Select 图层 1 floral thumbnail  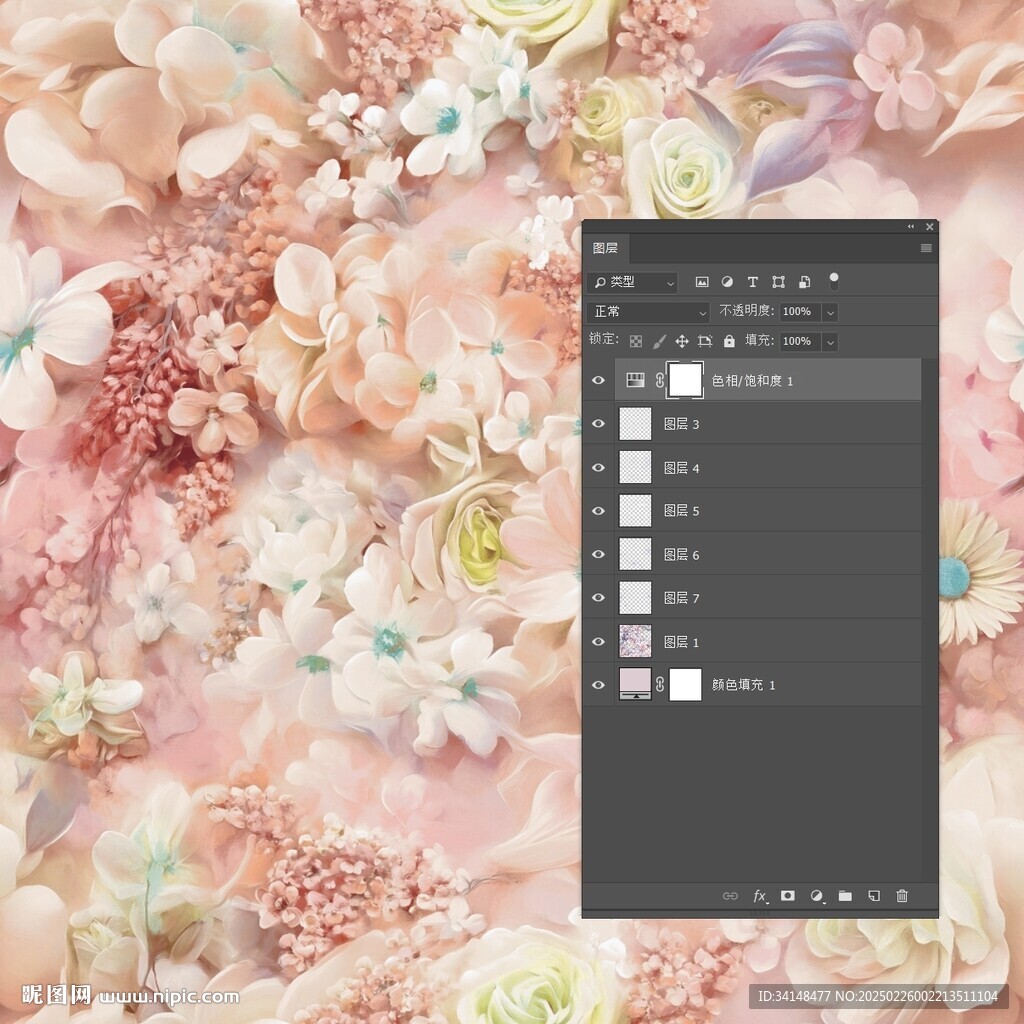click(x=635, y=641)
